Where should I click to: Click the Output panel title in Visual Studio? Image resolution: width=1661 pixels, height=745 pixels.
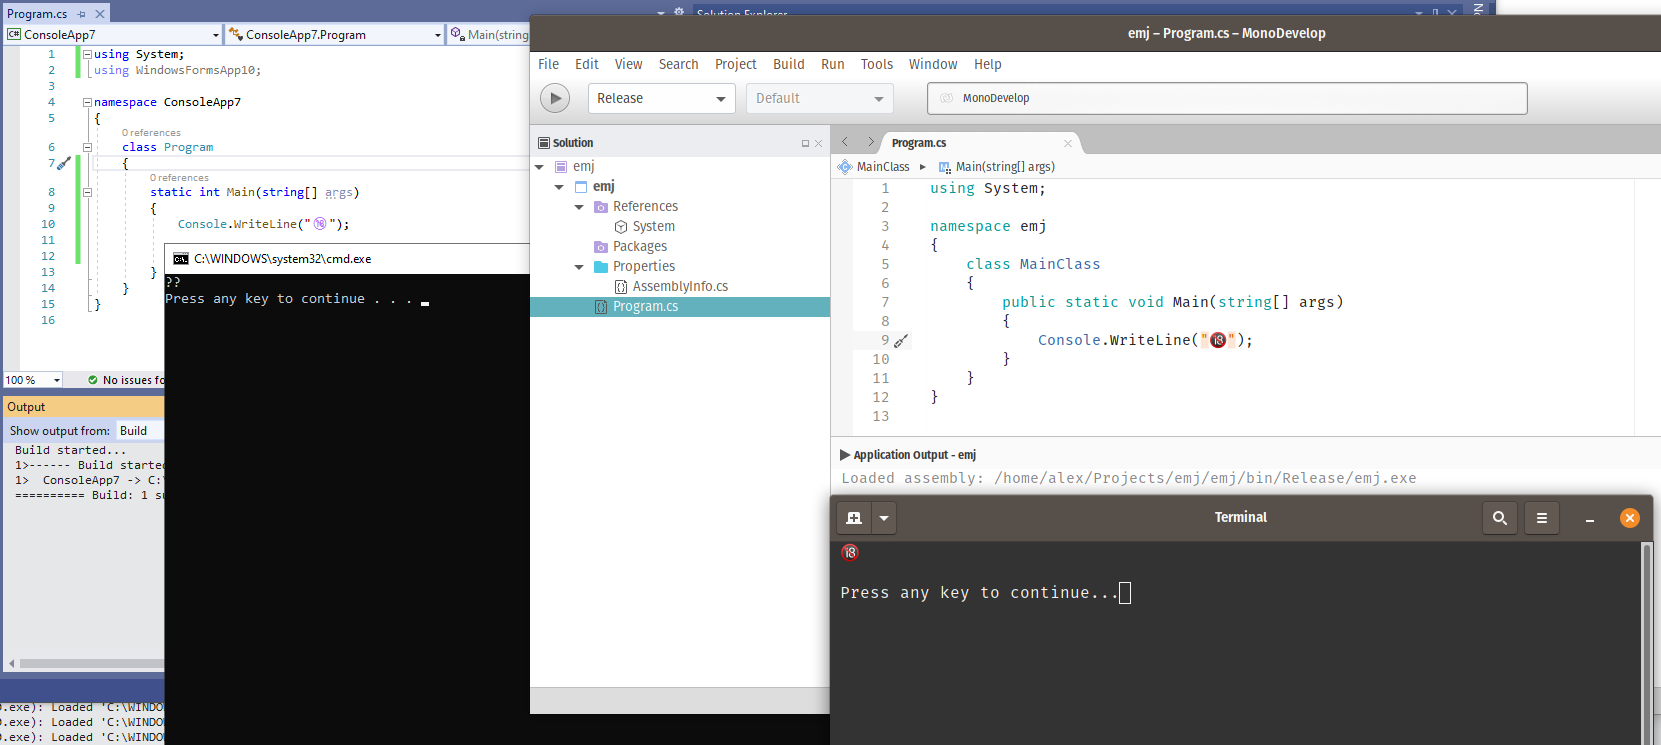tap(26, 407)
